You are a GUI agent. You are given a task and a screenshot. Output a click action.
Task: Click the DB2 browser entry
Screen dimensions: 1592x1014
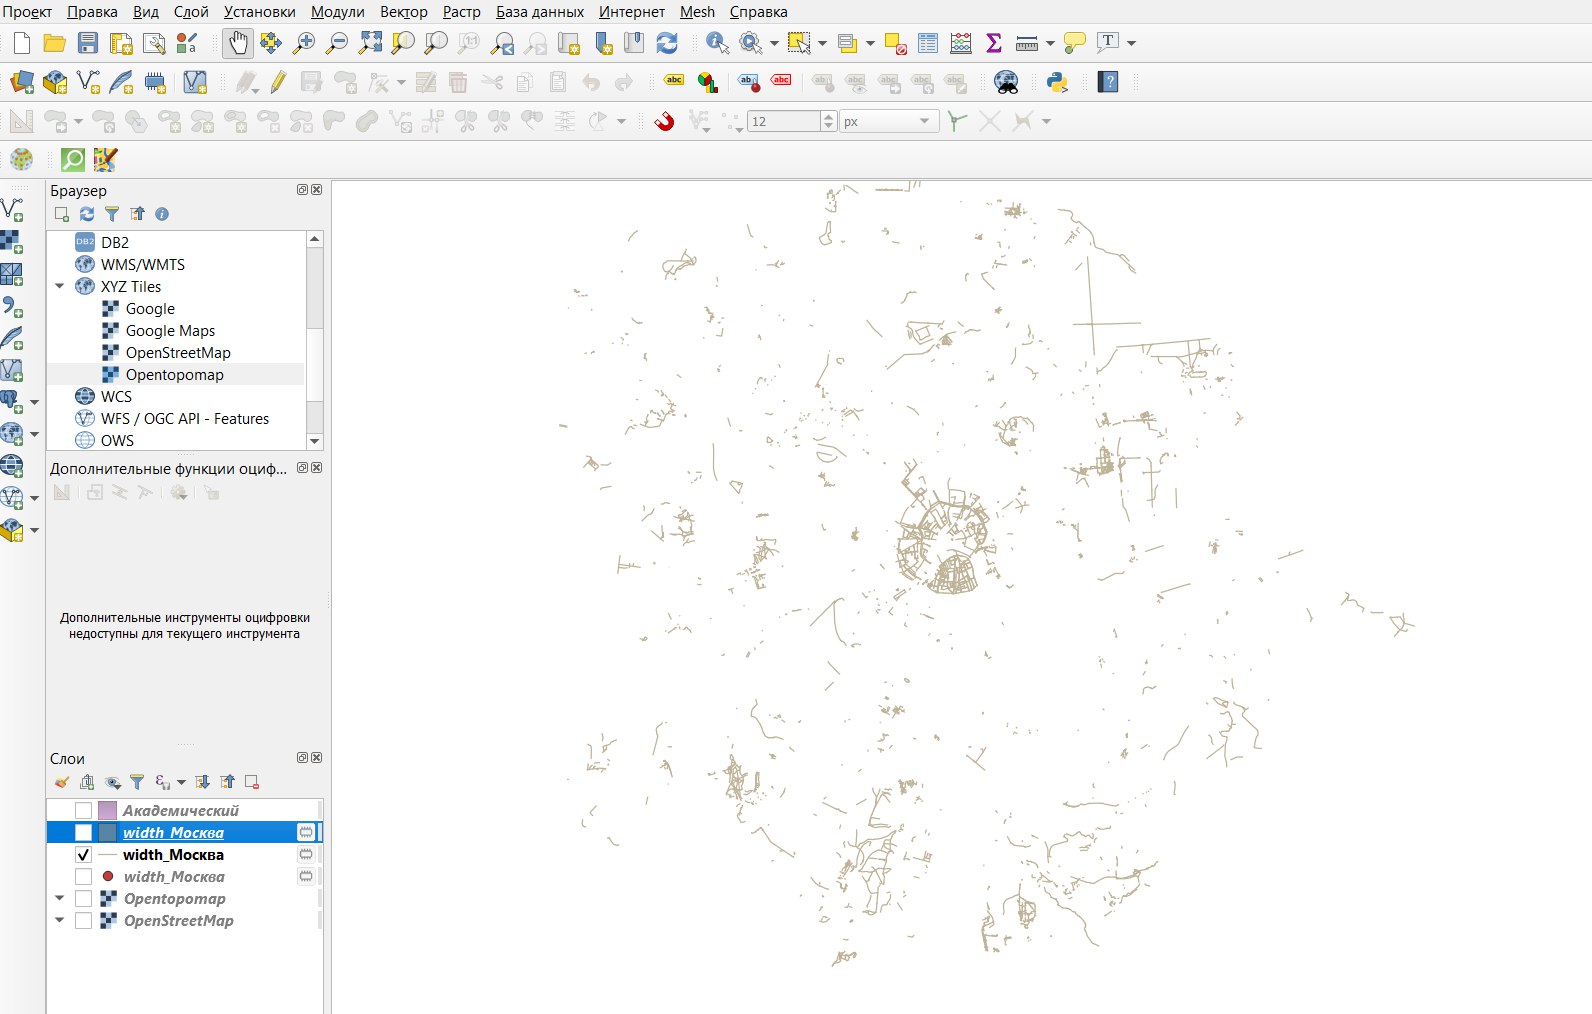(115, 243)
